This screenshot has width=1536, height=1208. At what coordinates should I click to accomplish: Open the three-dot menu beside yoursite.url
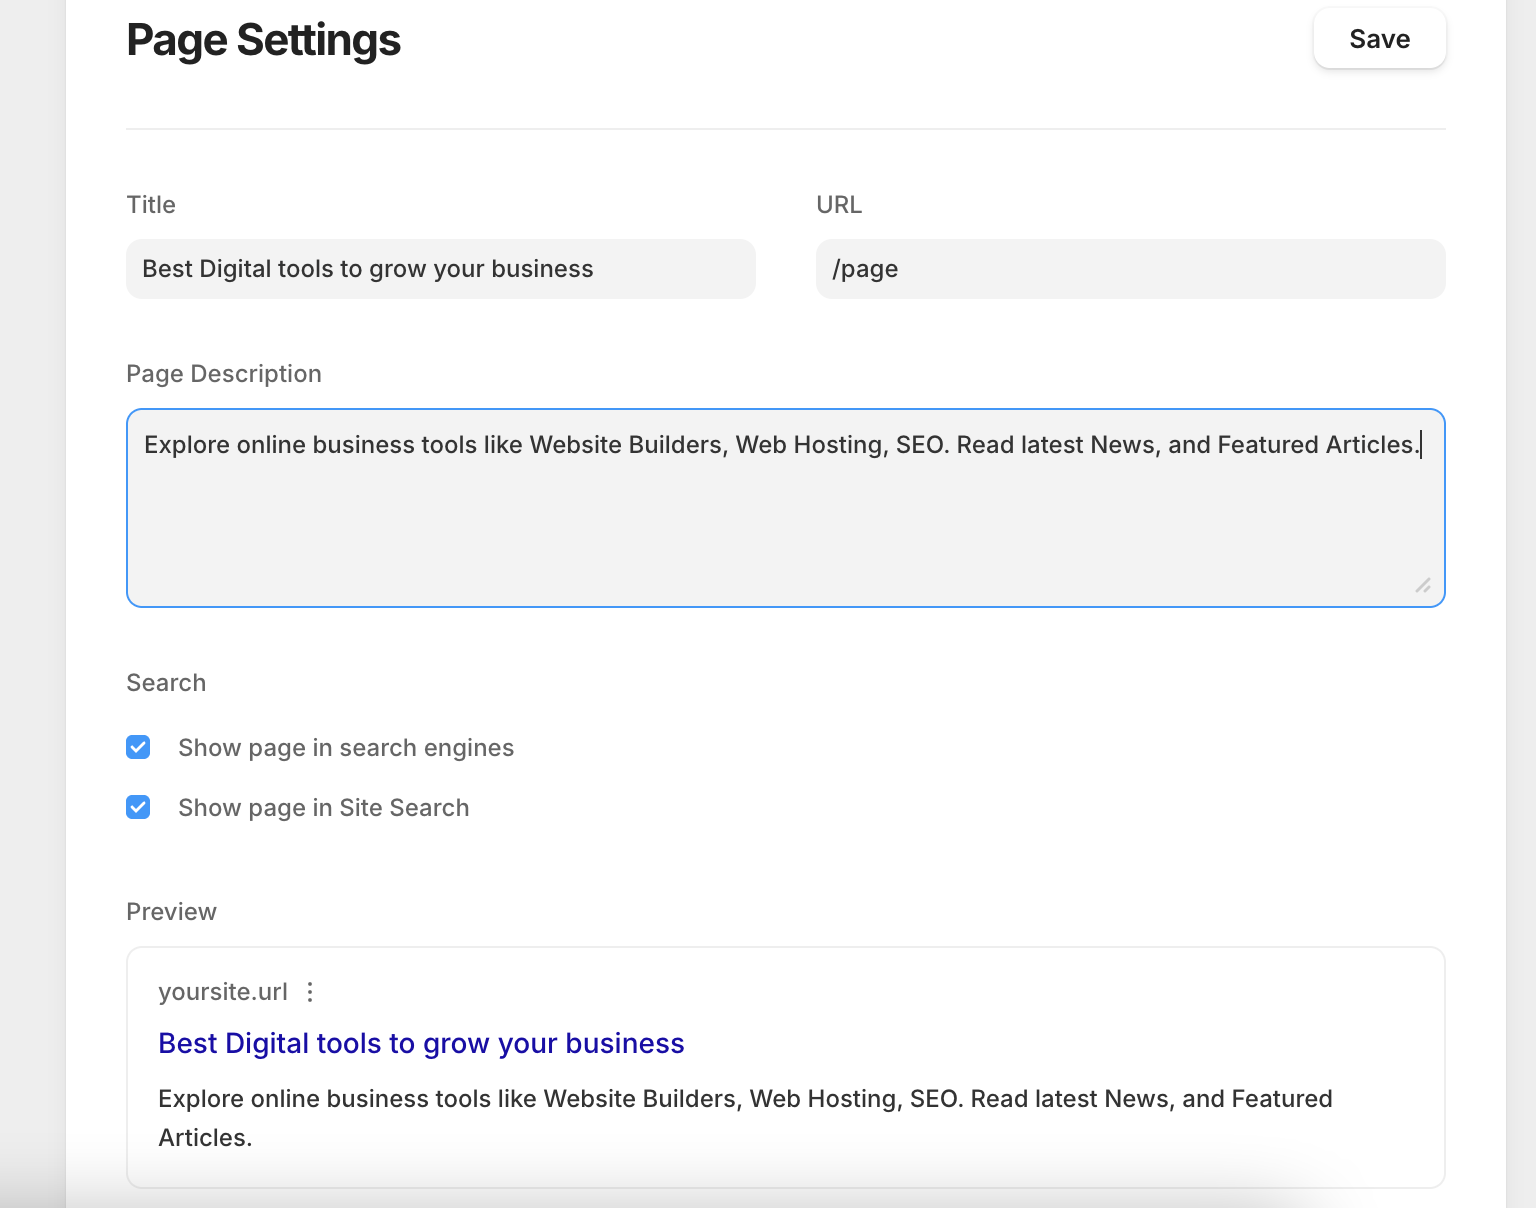coord(310,992)
